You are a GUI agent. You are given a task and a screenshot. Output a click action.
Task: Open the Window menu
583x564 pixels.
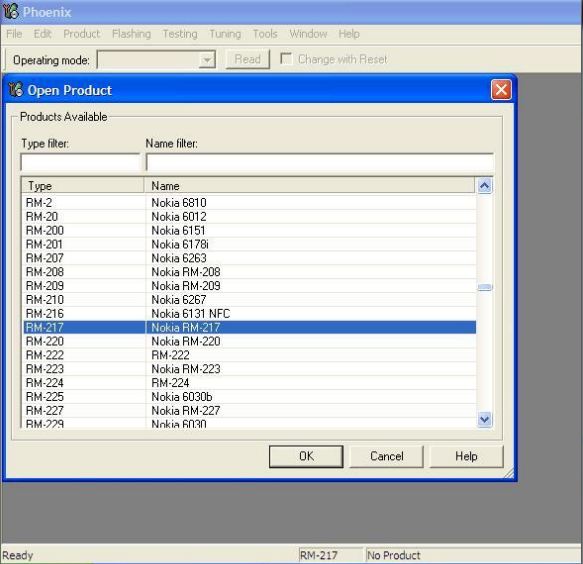[x=308, y=34]
